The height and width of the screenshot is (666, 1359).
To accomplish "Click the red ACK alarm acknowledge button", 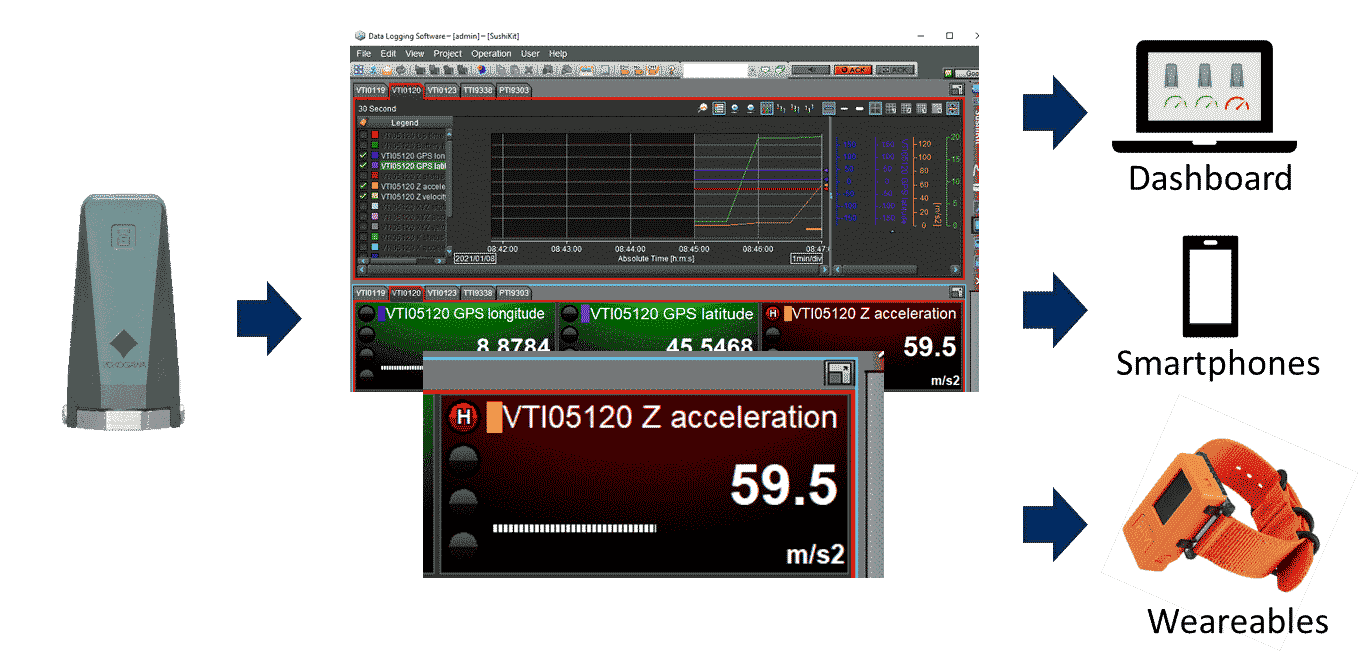I will 853,70.
